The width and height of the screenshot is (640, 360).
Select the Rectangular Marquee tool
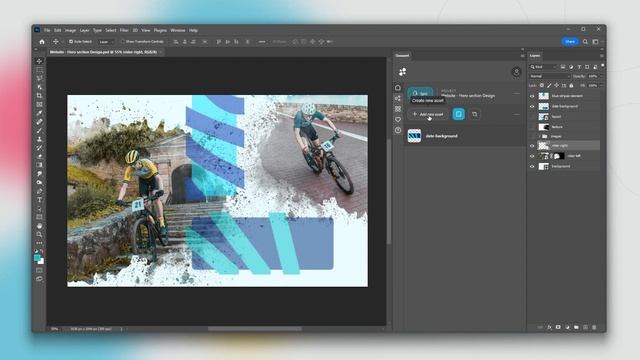point(39,70)
